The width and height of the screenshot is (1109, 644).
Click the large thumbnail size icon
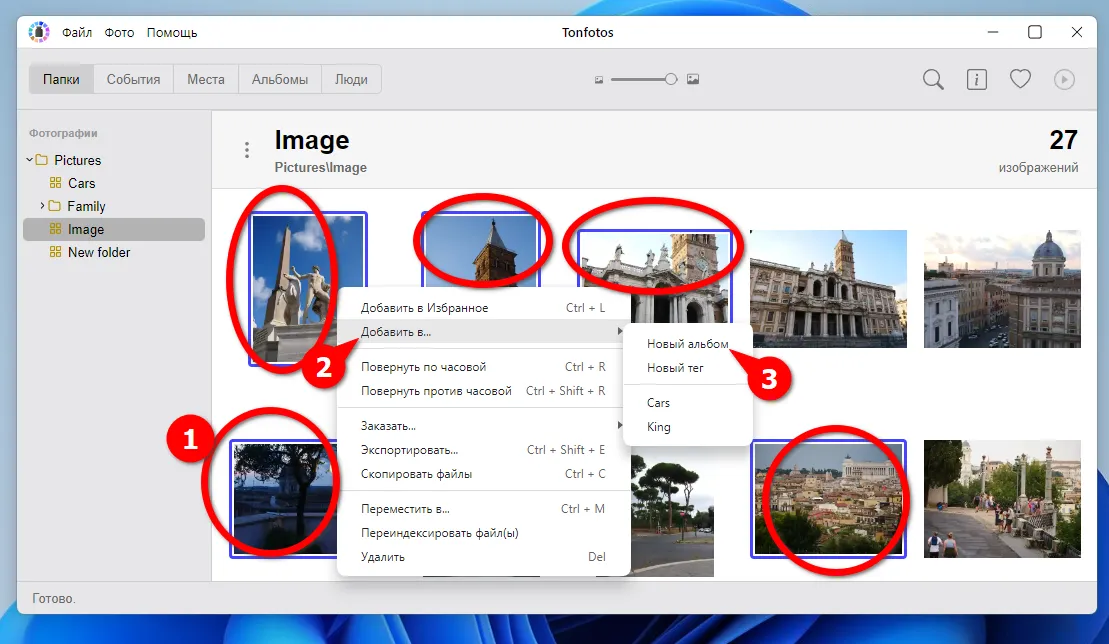pos(693,80)
